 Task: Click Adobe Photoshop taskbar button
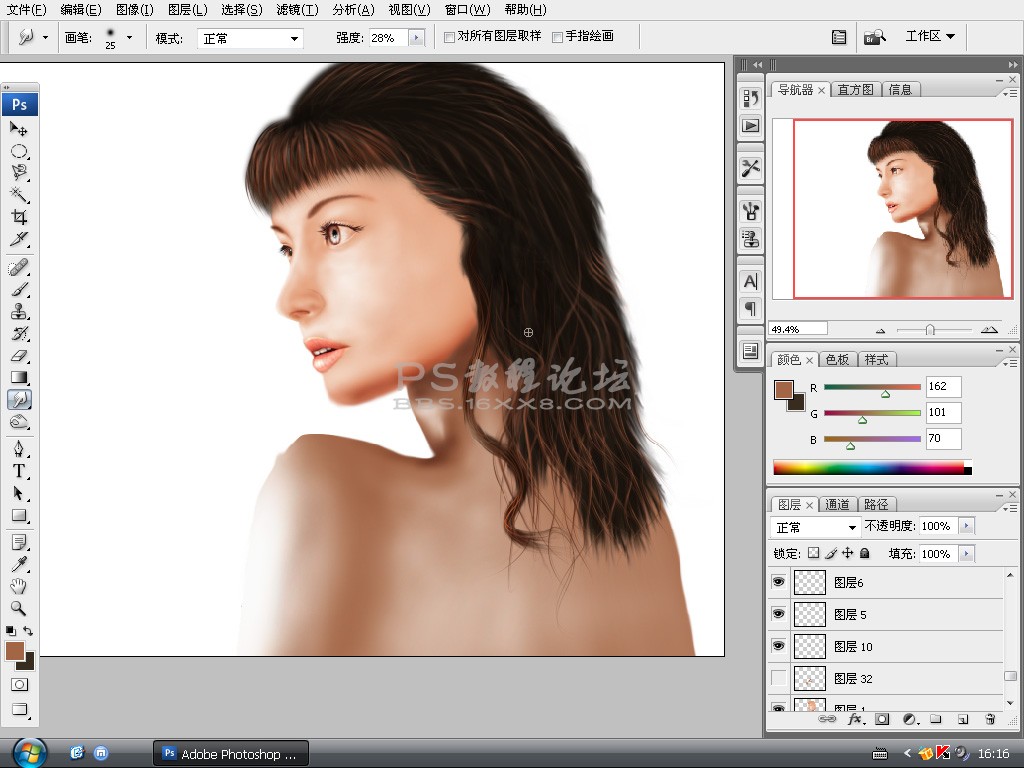(x=231, y=754)
